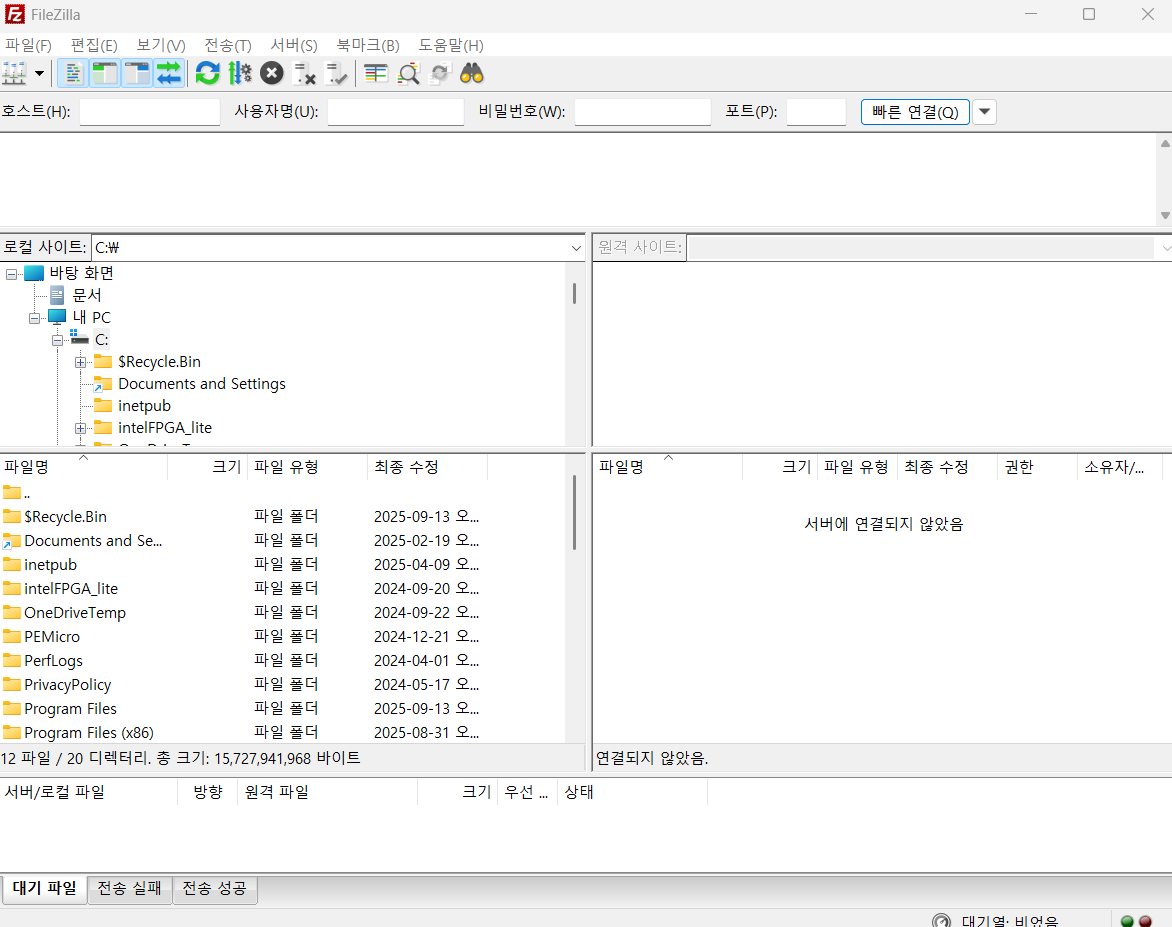The height and width of the screenshot is (927, 1172).
Task: Open Quickconnect history dropdown arrow
Action: 984,112
